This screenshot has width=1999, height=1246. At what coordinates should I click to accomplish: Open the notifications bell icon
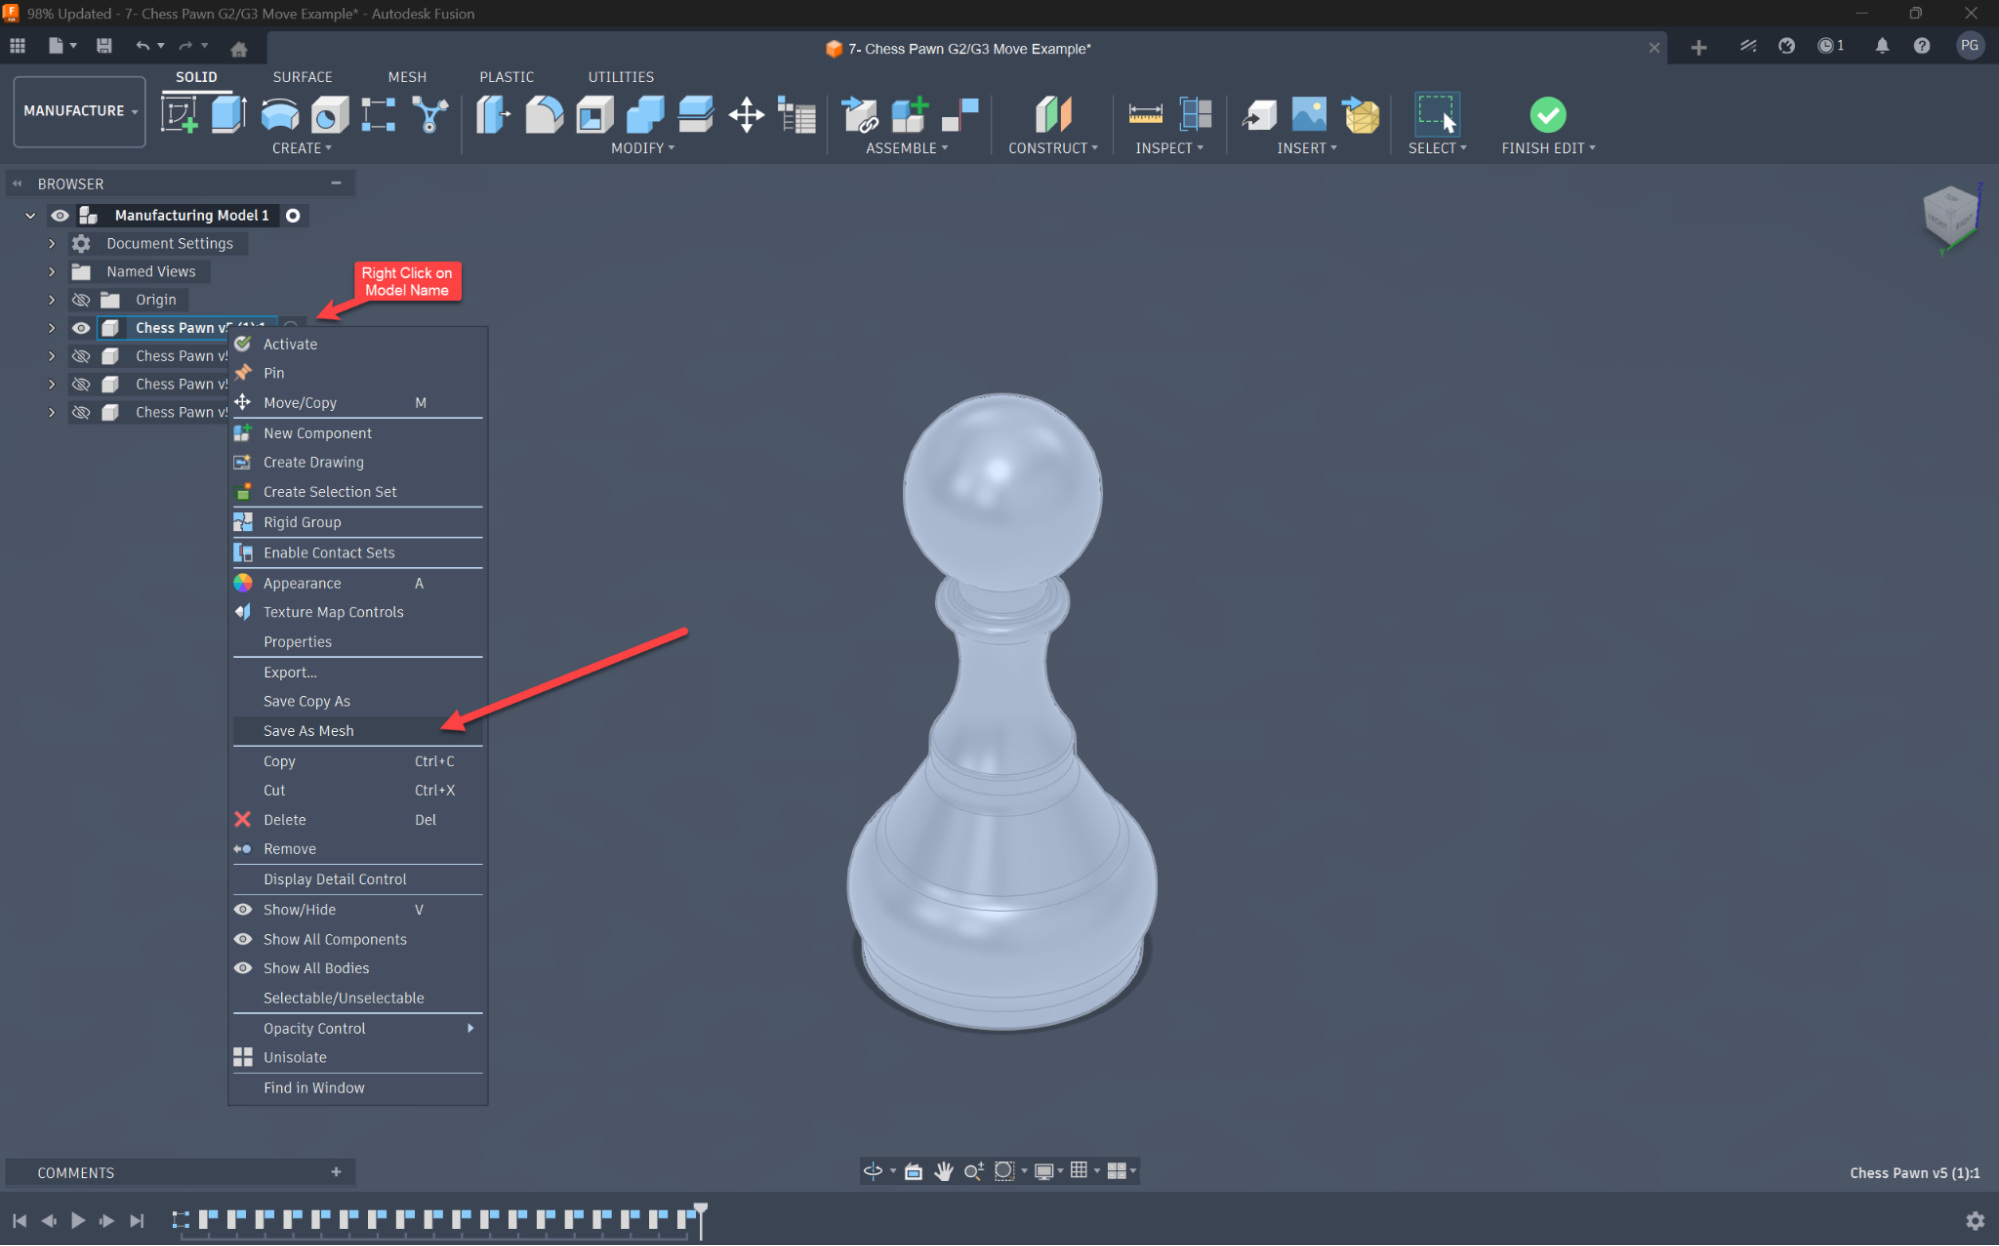pyautogui.click(x=1881, y=46)
